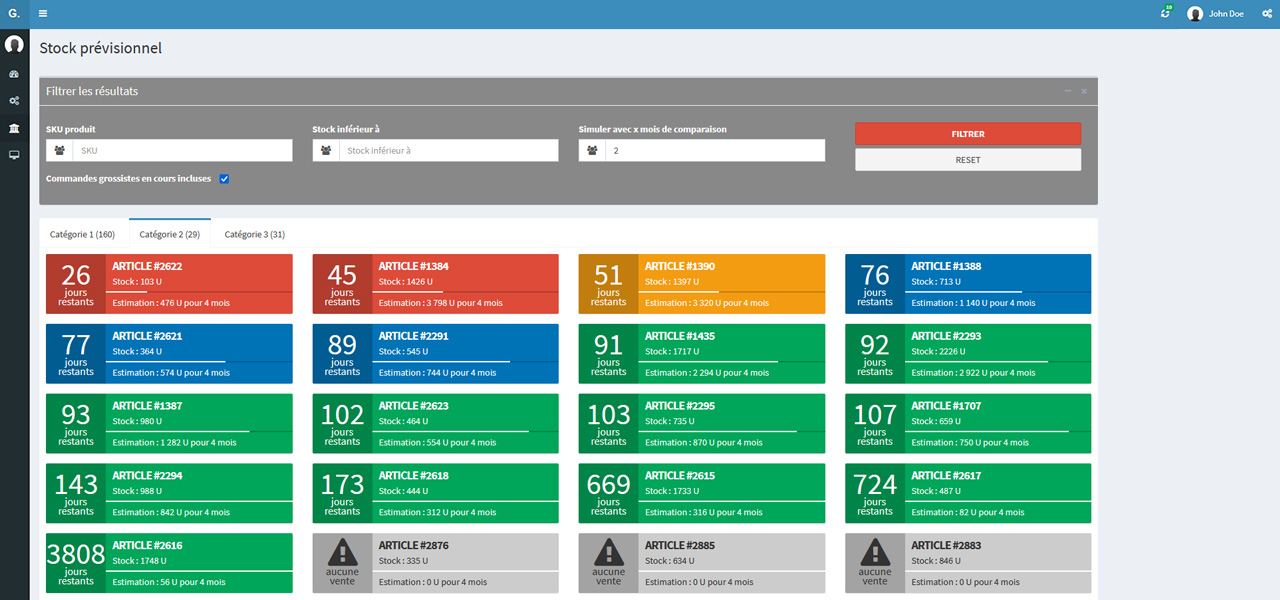Open the John Doe user menu
The height and width of the screenshot is (600, 1280).
click(1216, 14)
